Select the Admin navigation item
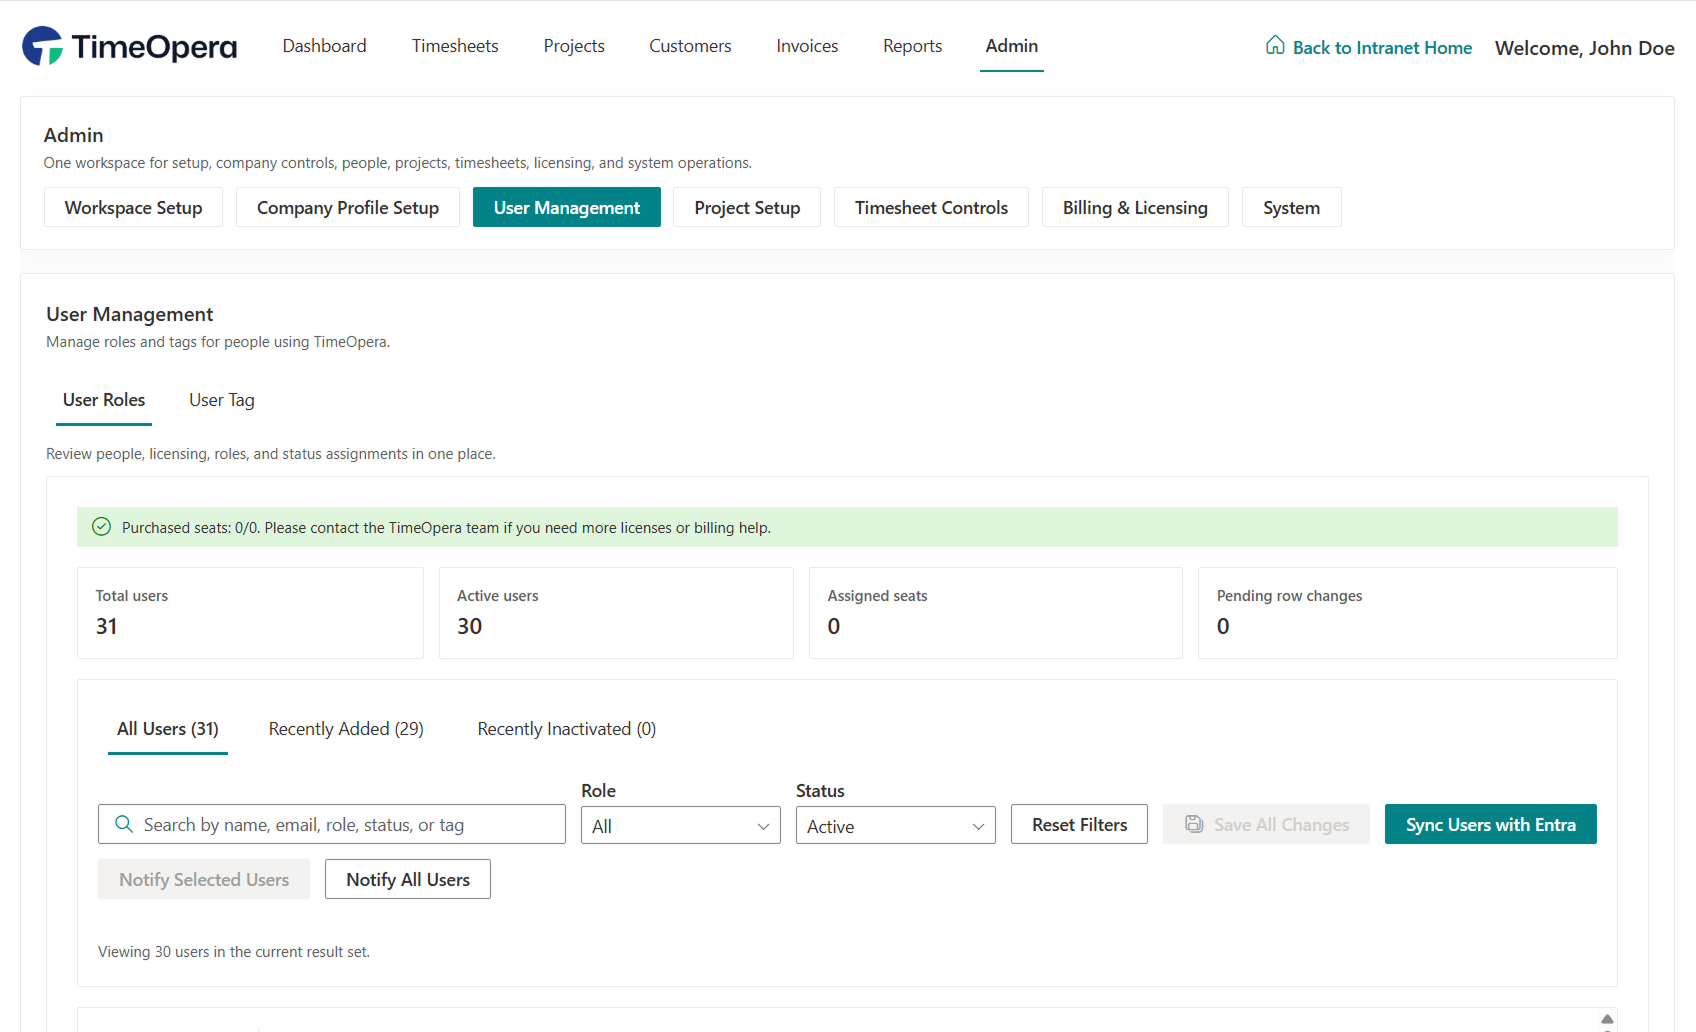 1012,46
